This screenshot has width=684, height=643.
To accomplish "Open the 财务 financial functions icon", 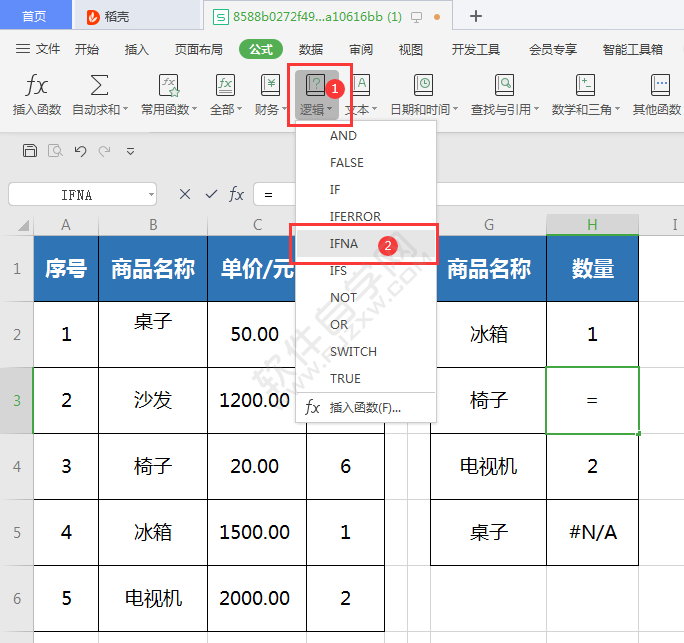I will click(x=270, y=85).
